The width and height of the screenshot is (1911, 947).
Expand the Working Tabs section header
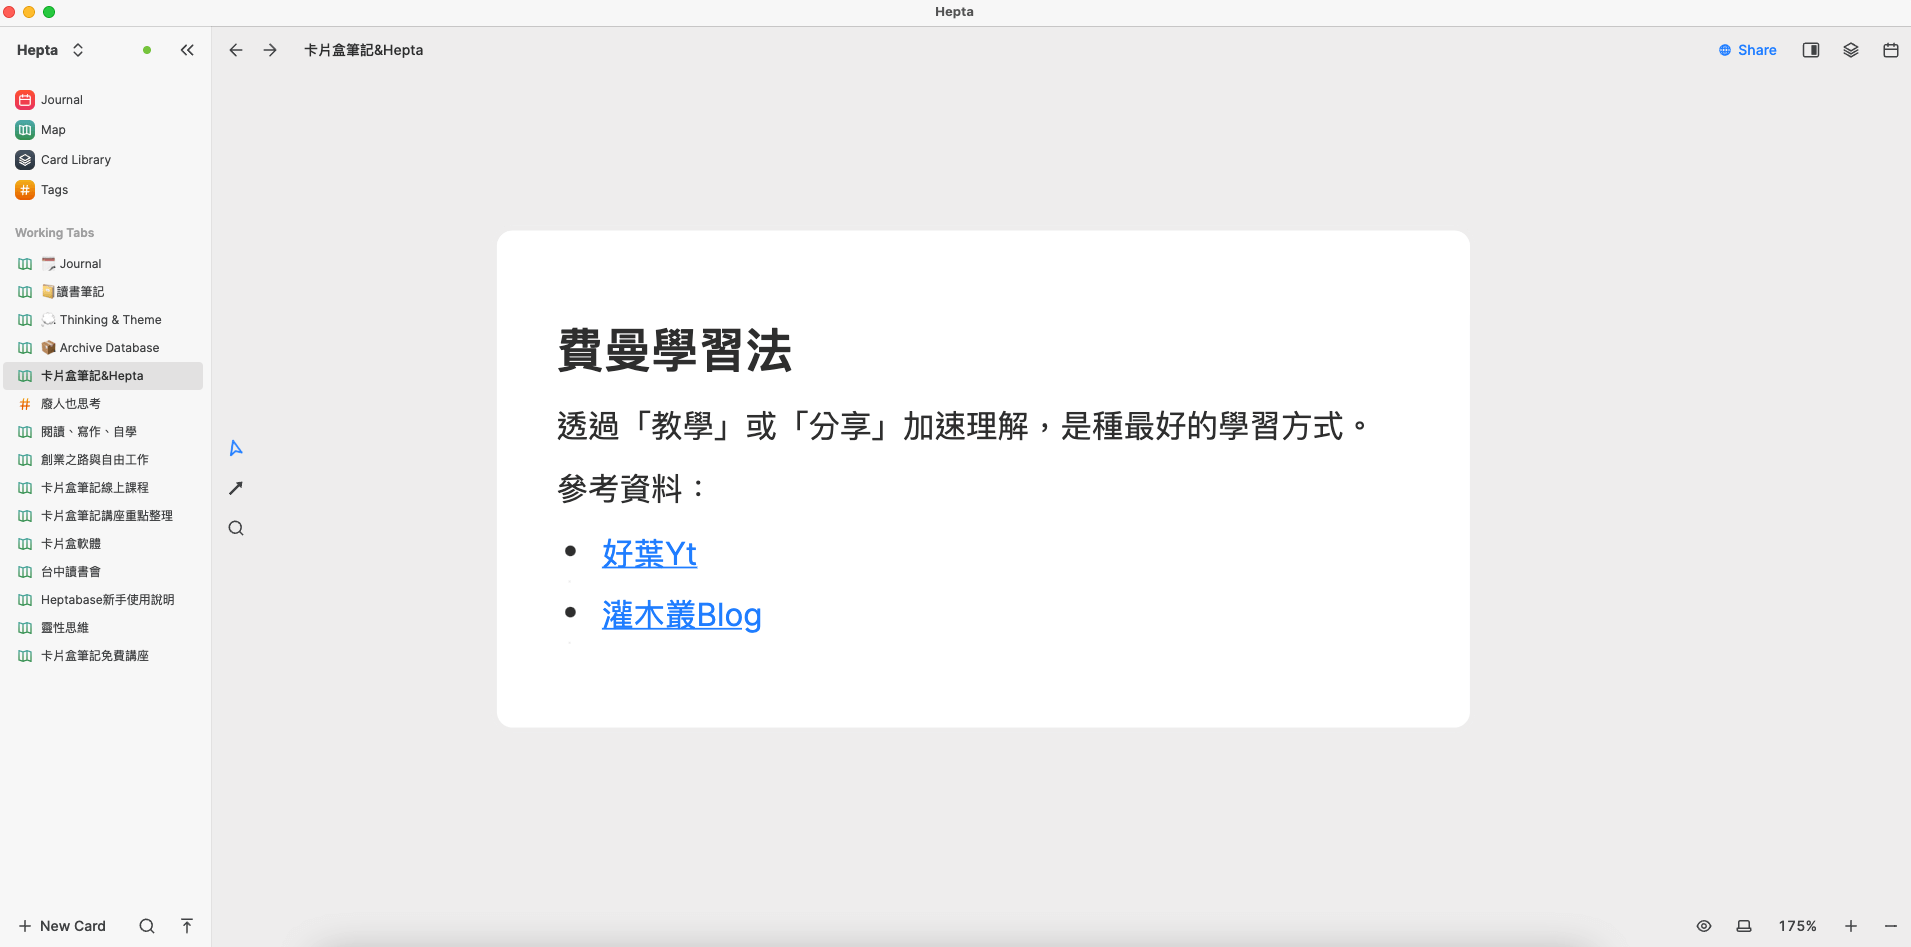point(54,232)
